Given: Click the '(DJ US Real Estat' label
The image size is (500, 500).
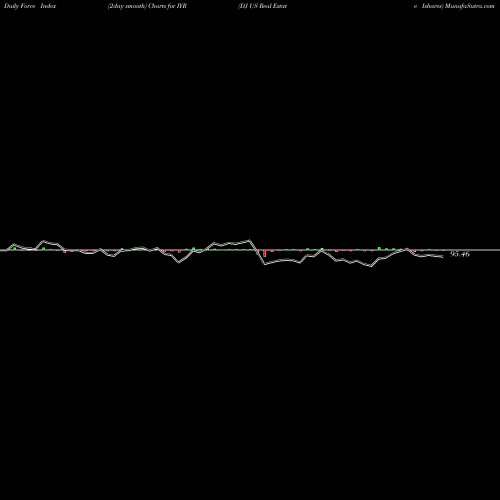Looking at the screenshot, I should [262, 6].
